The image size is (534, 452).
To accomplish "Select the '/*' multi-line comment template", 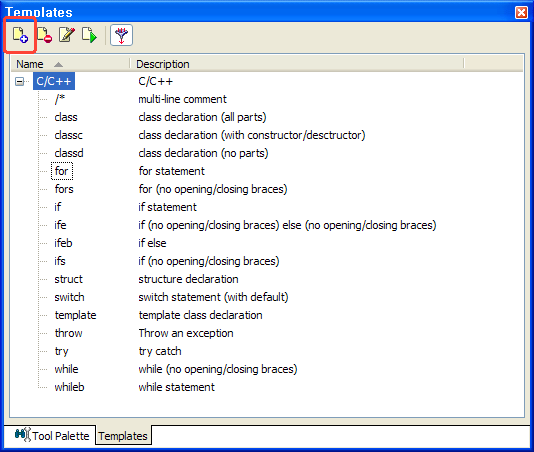I will pyautogui.click(x=60, y=99).
